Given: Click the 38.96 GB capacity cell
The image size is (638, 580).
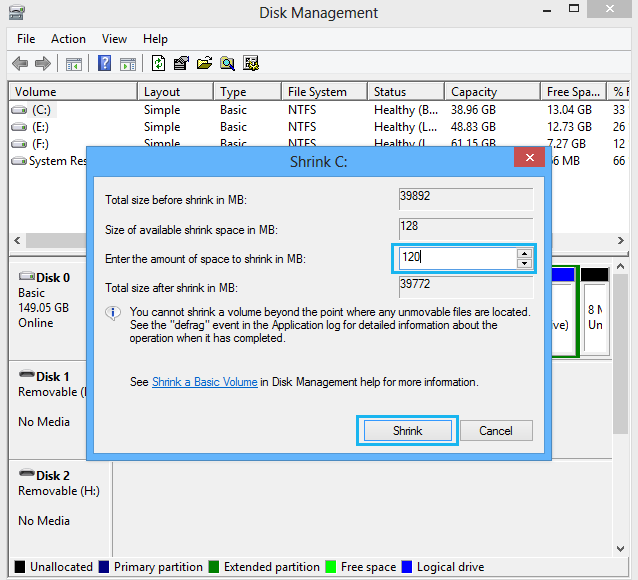Looking at the screenshot, I should (473, 110).
